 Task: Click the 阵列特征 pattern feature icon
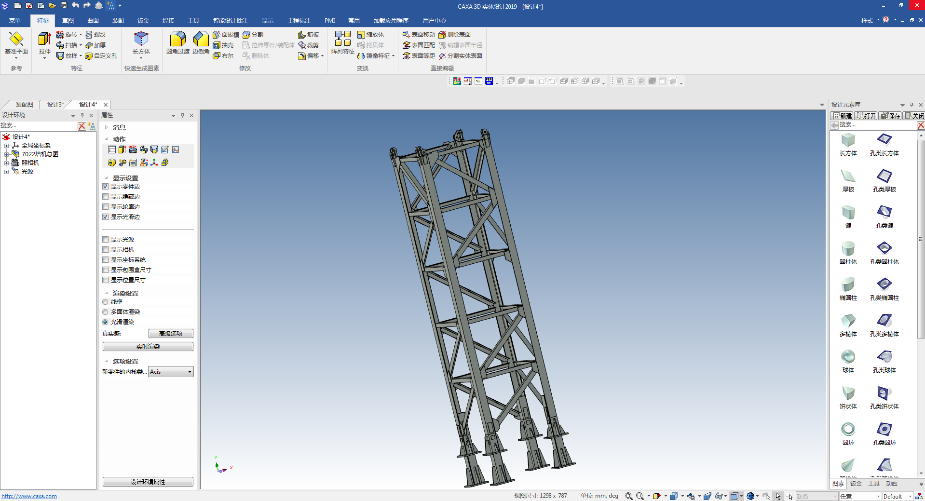(341, 41)
